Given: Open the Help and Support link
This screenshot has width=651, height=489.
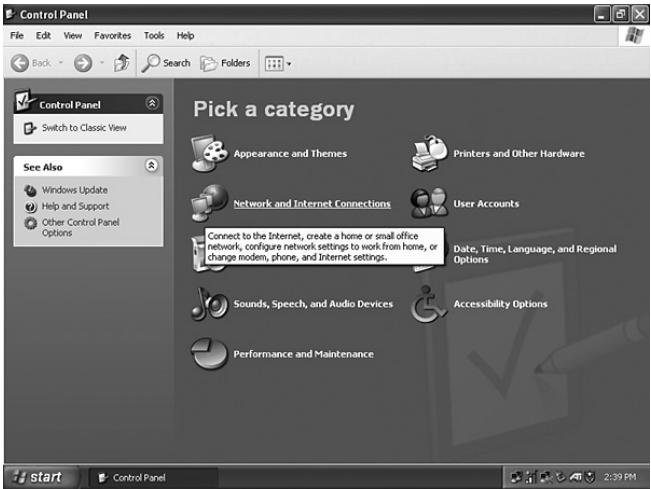Looking at the screenshot, I should coord(76,206).
